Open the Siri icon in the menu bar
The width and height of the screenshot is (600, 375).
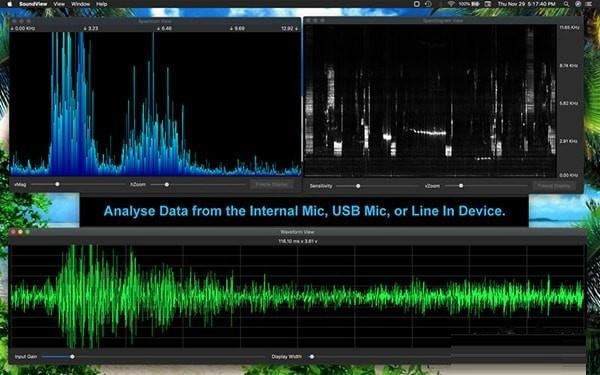[x=578, y=4]
